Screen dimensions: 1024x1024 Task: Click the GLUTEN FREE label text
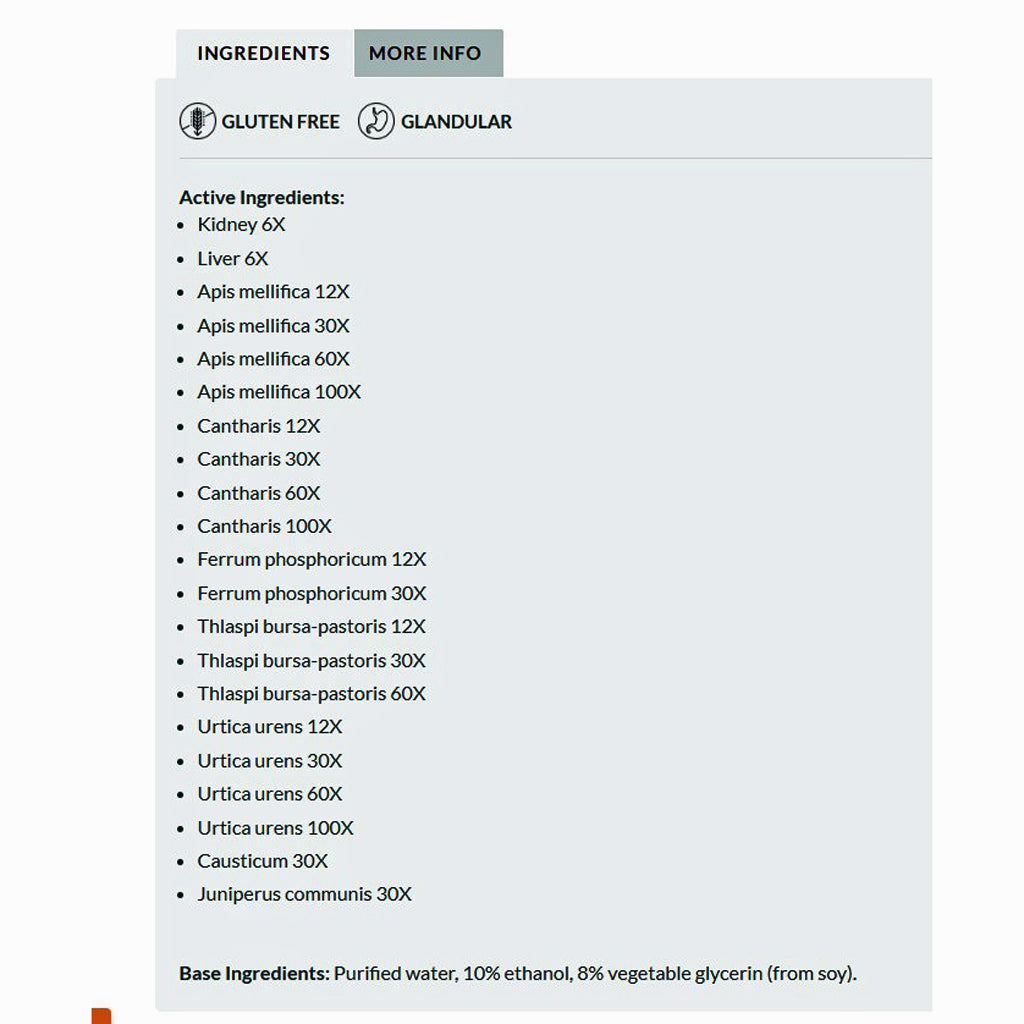click(280, 122)
